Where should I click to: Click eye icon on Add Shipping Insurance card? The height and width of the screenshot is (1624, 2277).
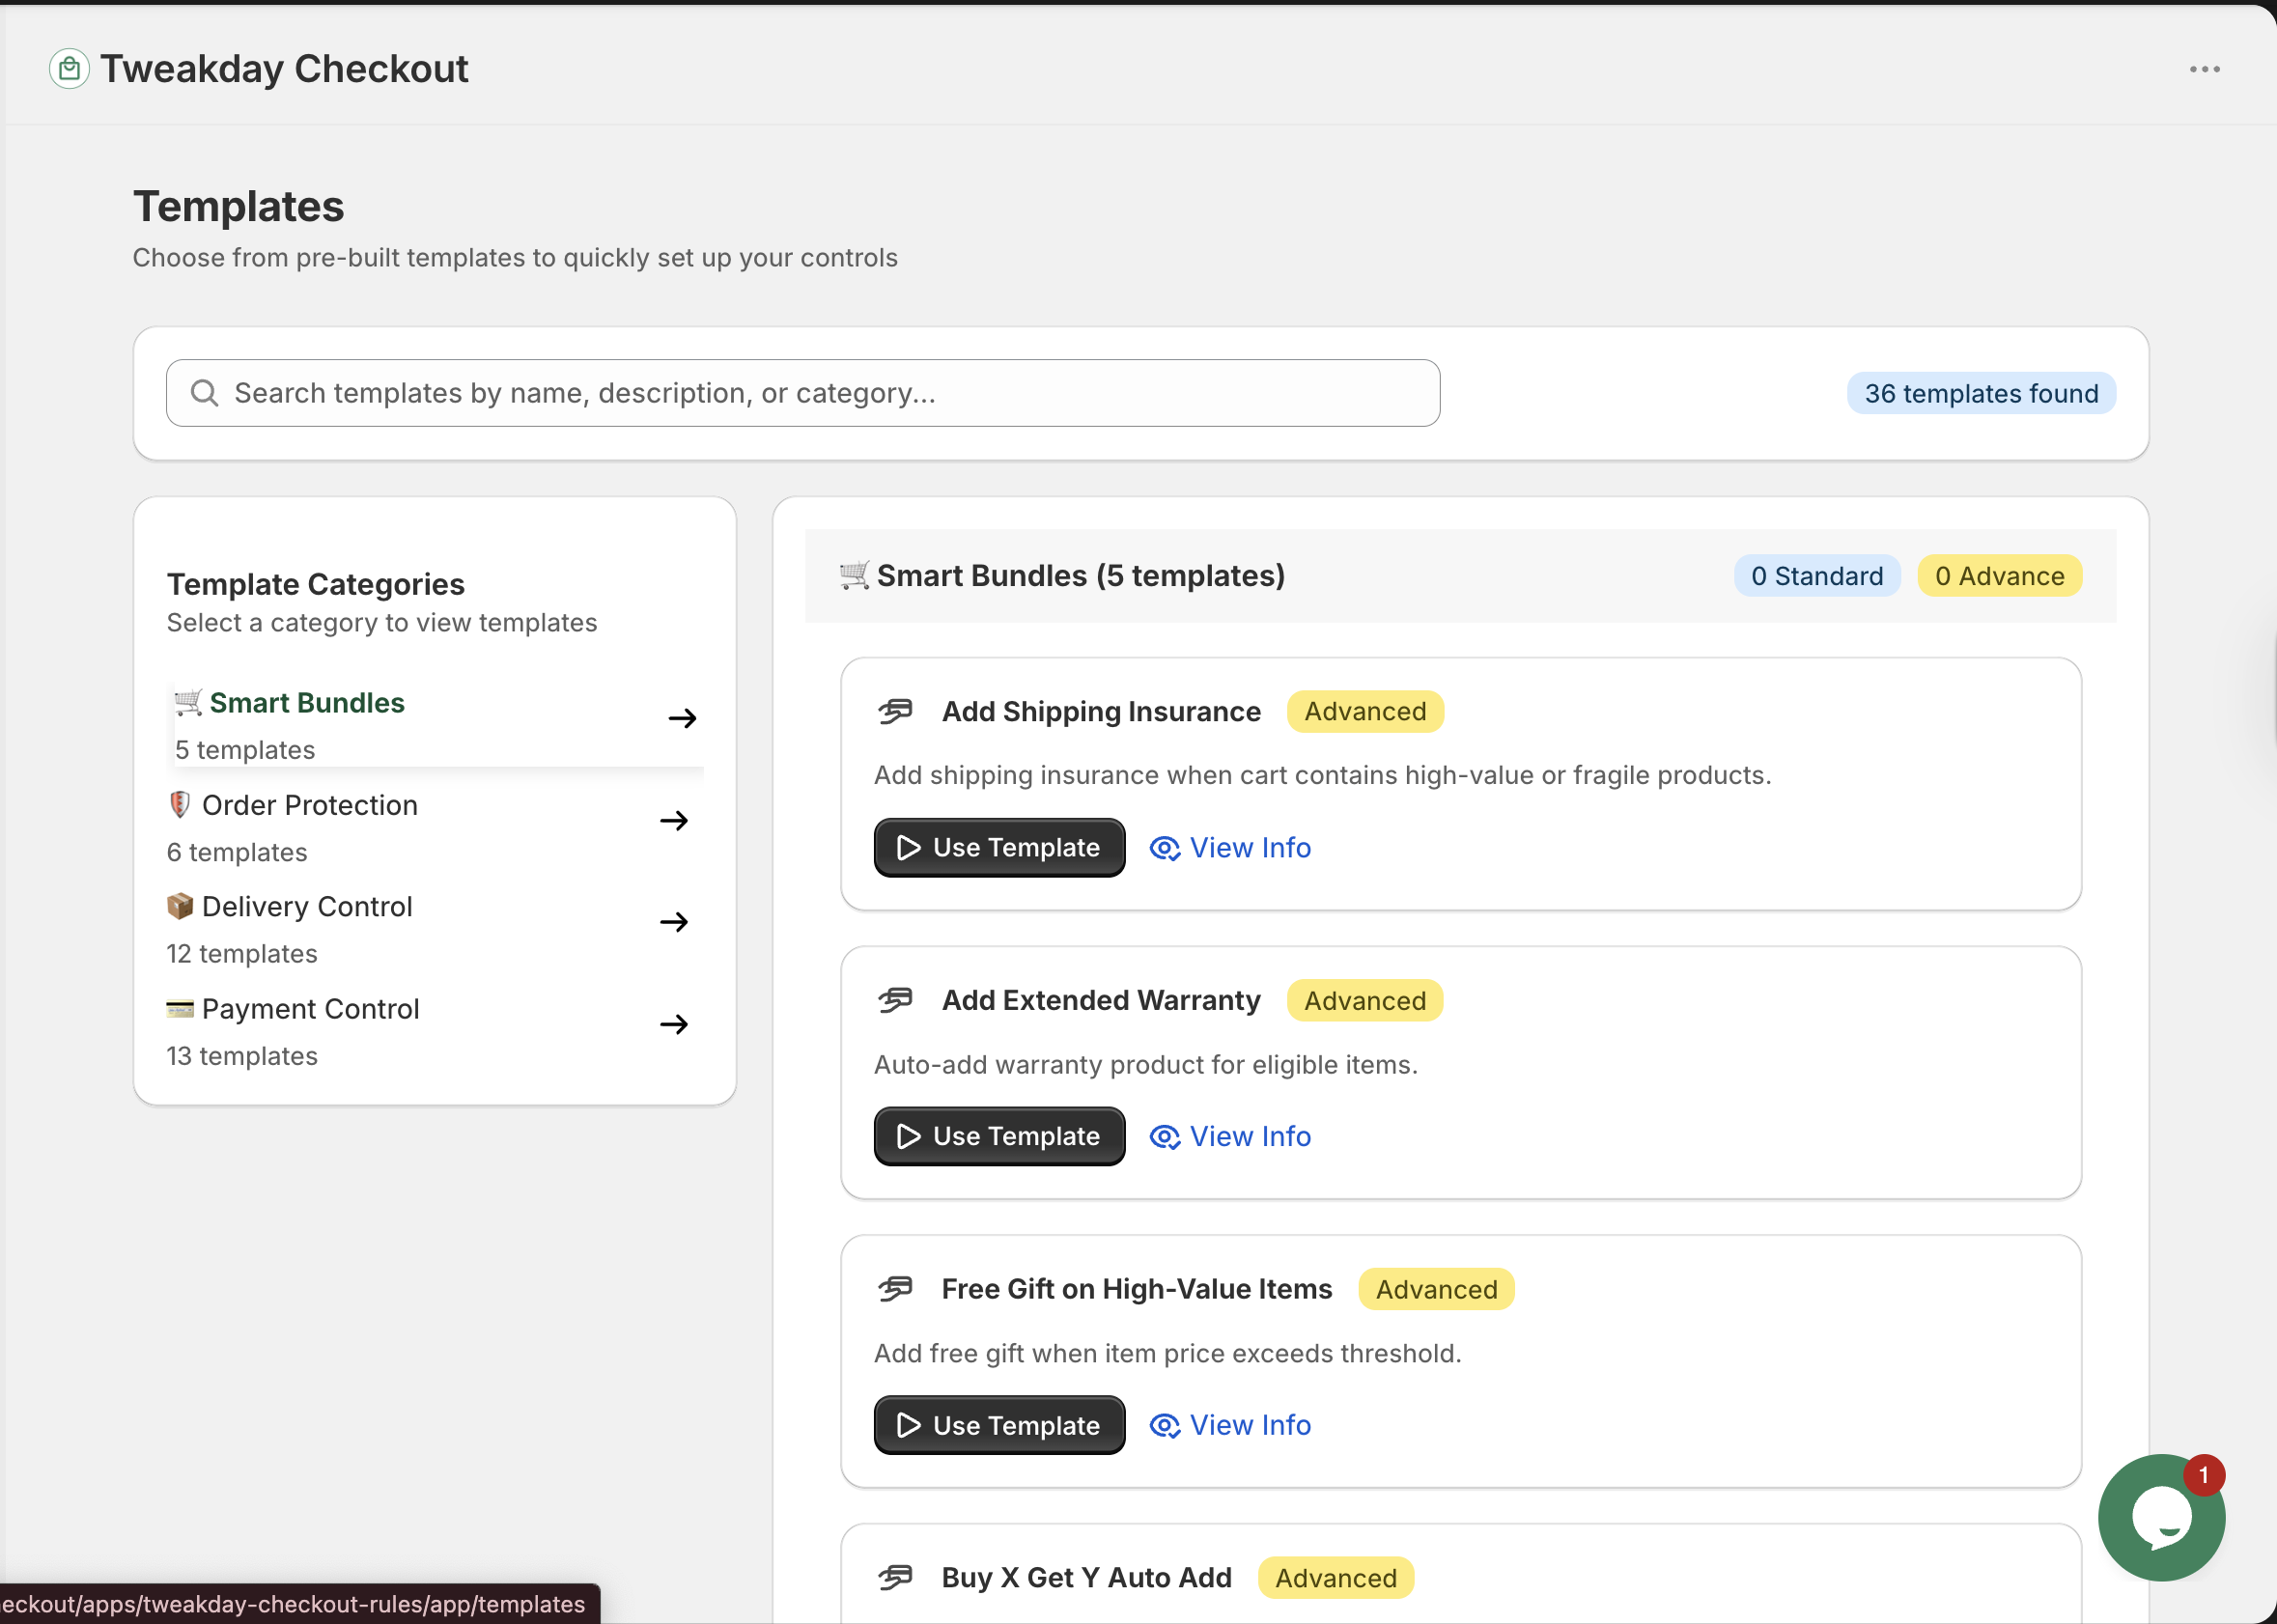pos(1165,848)
